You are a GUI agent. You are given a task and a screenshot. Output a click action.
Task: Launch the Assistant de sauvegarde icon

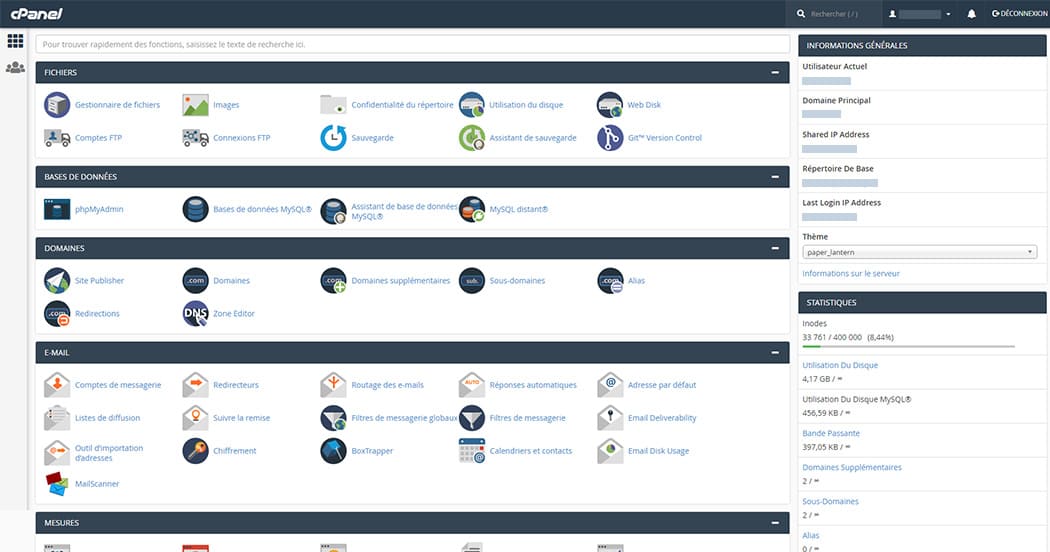(472, 138)
